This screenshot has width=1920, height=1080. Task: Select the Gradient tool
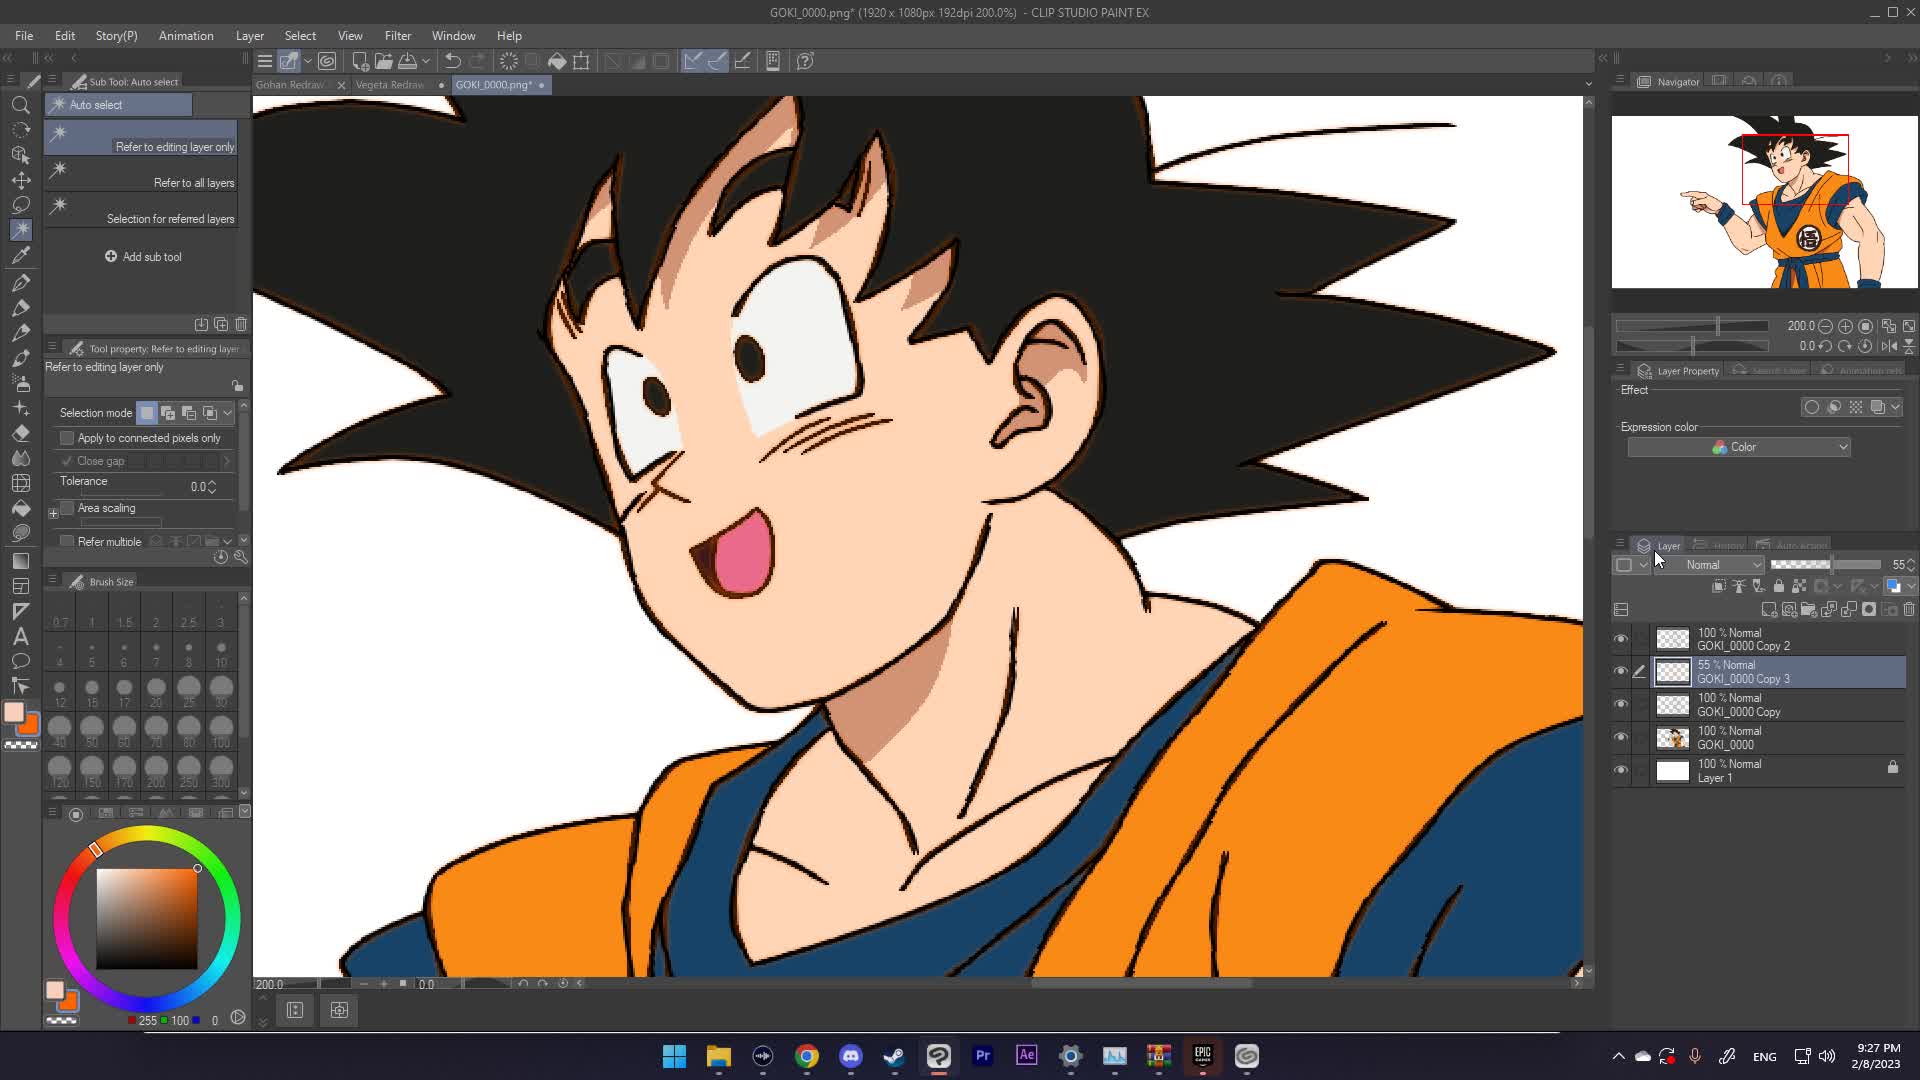pyautogui.click(x=20, y=561)
